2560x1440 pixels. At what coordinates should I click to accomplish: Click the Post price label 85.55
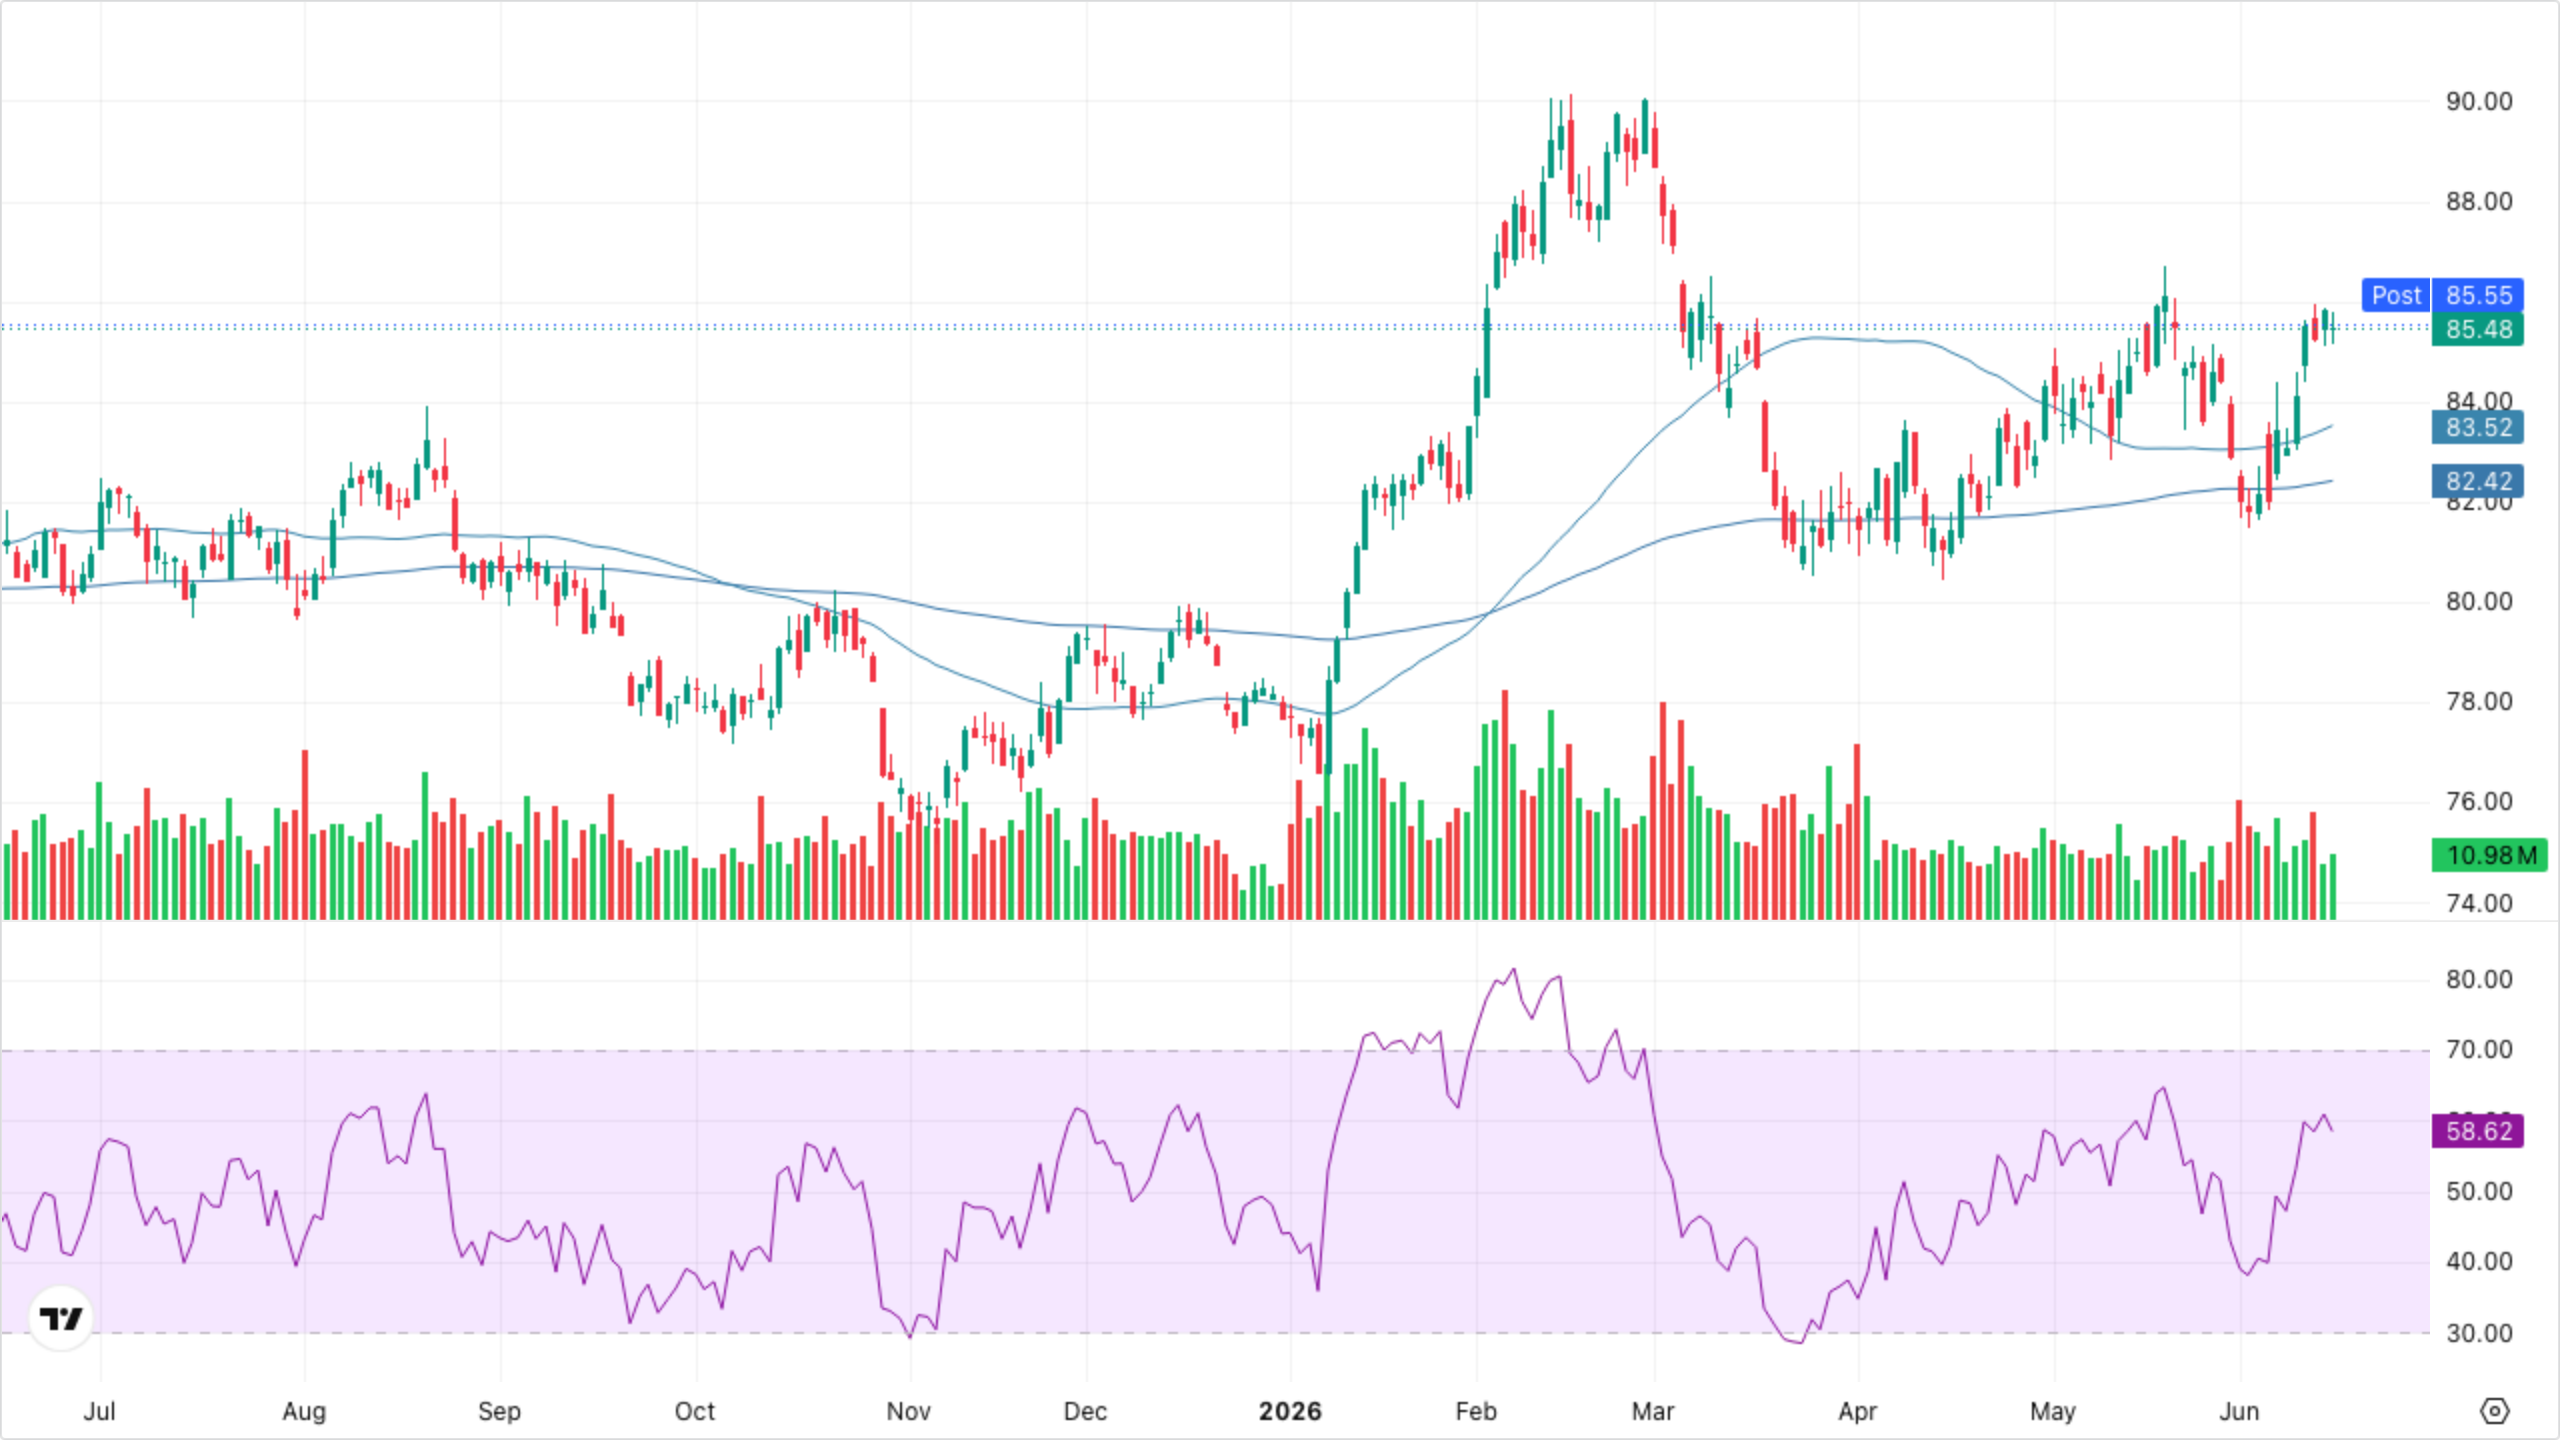tap(2442, 295)
